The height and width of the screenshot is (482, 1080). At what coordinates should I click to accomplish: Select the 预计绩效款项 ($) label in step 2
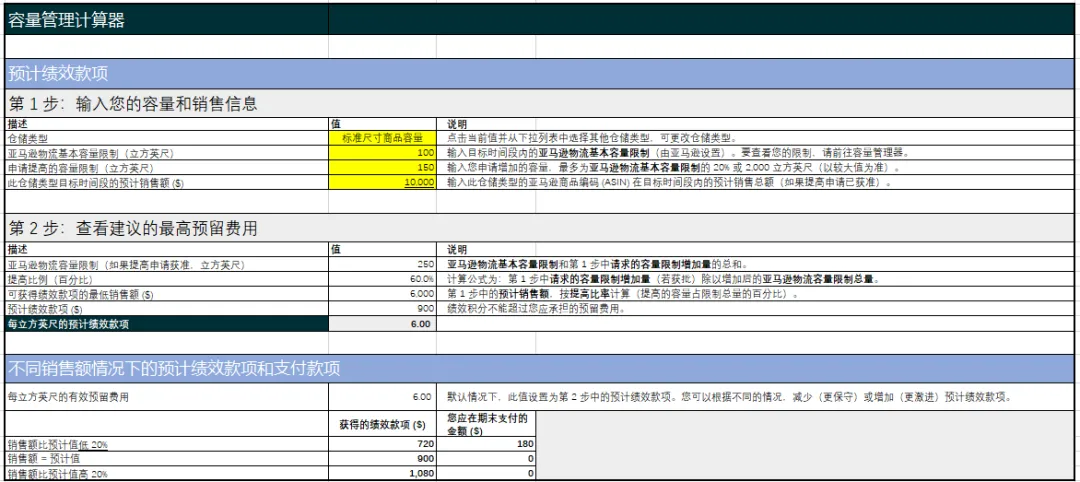167,308
